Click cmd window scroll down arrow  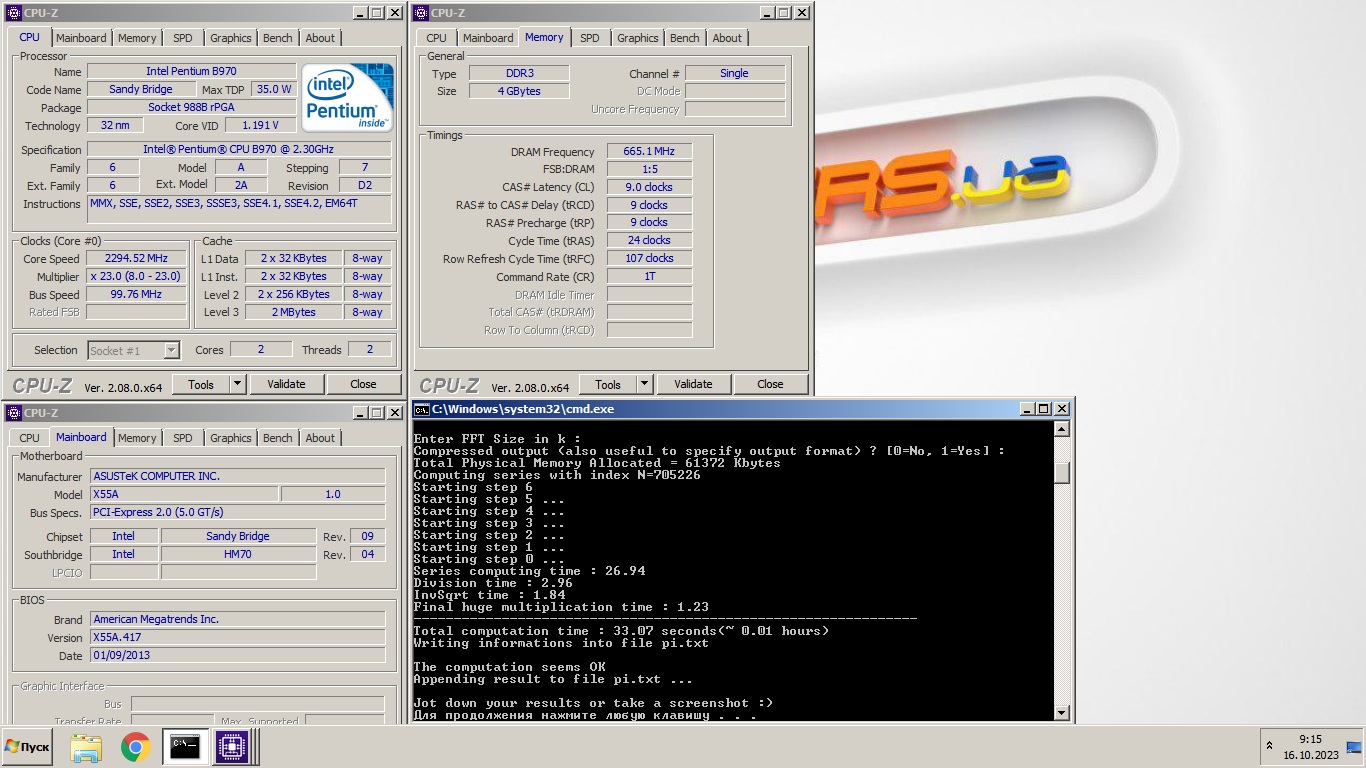1062,712
